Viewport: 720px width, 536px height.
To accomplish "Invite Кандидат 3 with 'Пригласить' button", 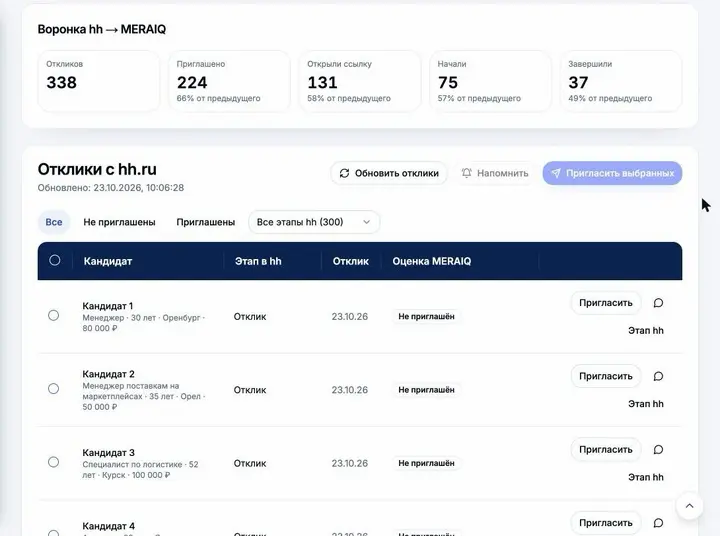I will (606, 449).
